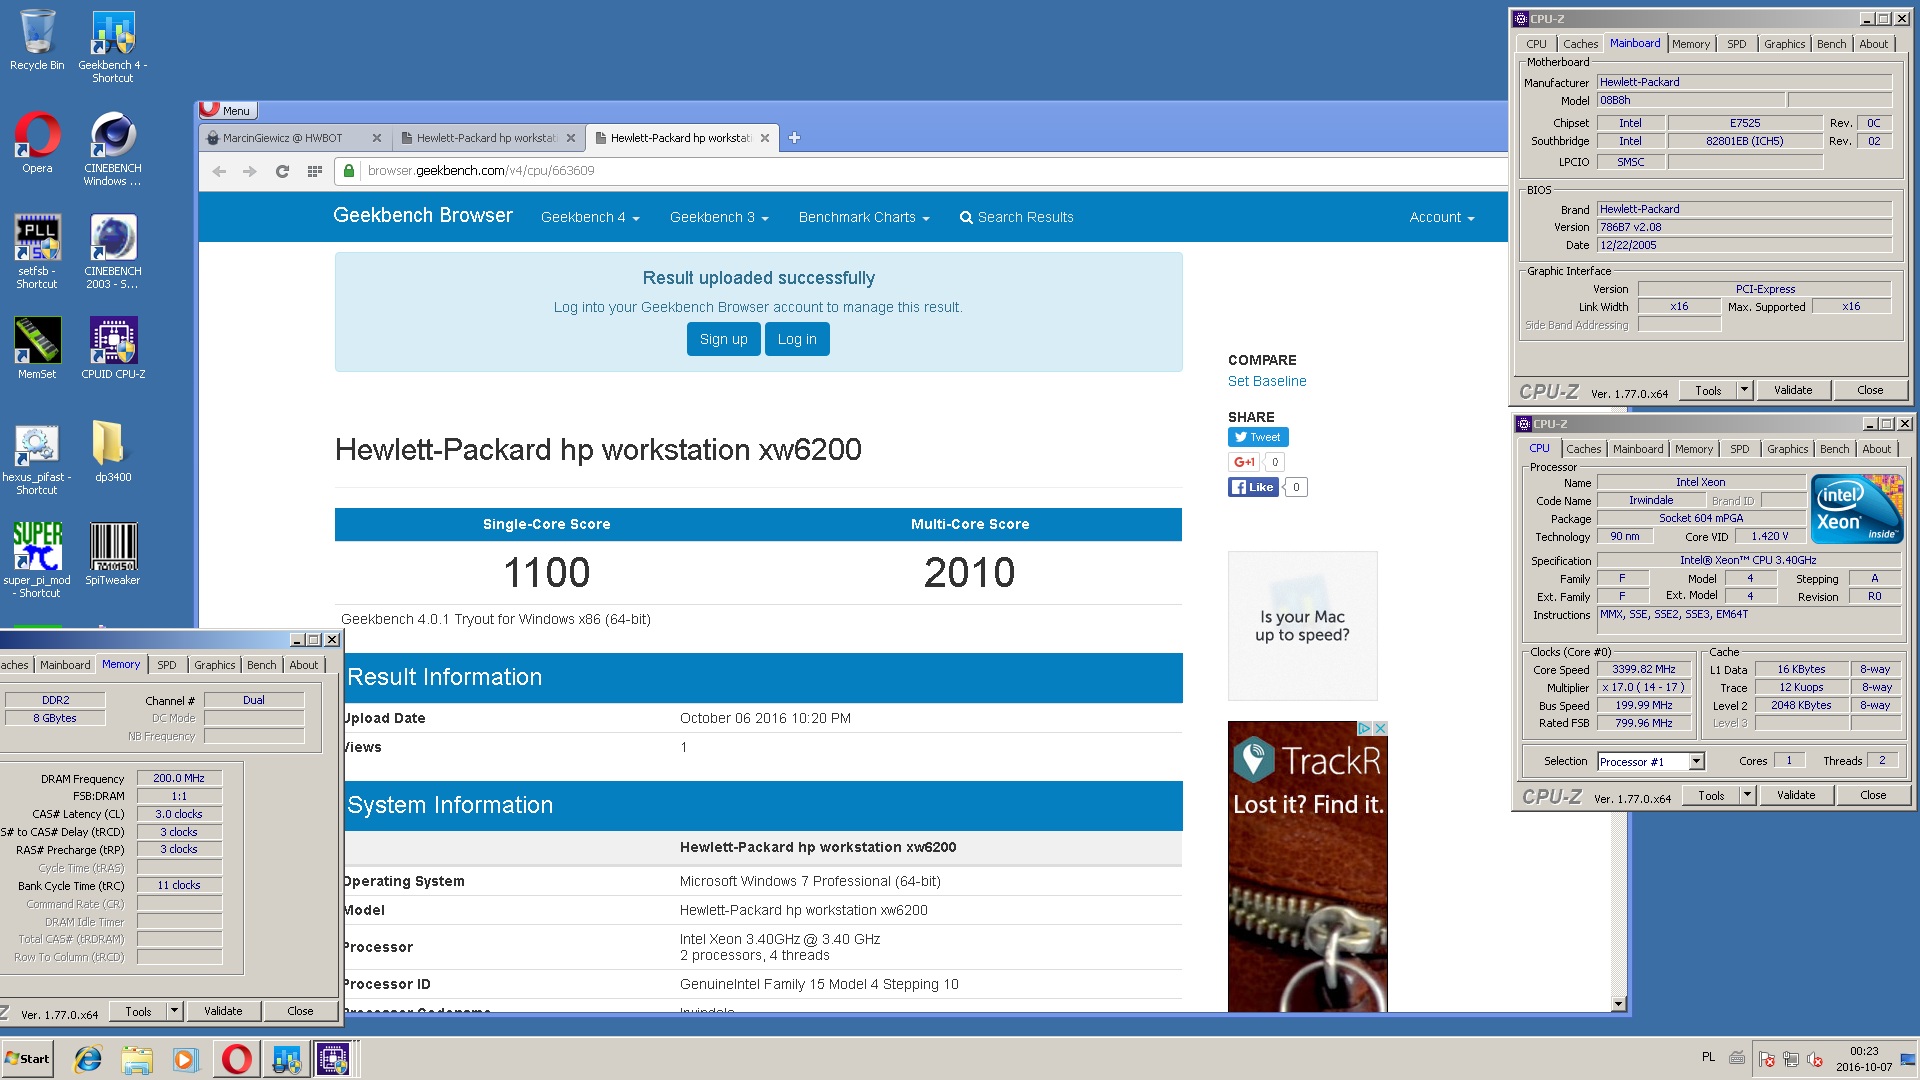Select the CPUID CPU-Z desktop icon
This screenshot has width=1920, height=1080.
[113, 347]
